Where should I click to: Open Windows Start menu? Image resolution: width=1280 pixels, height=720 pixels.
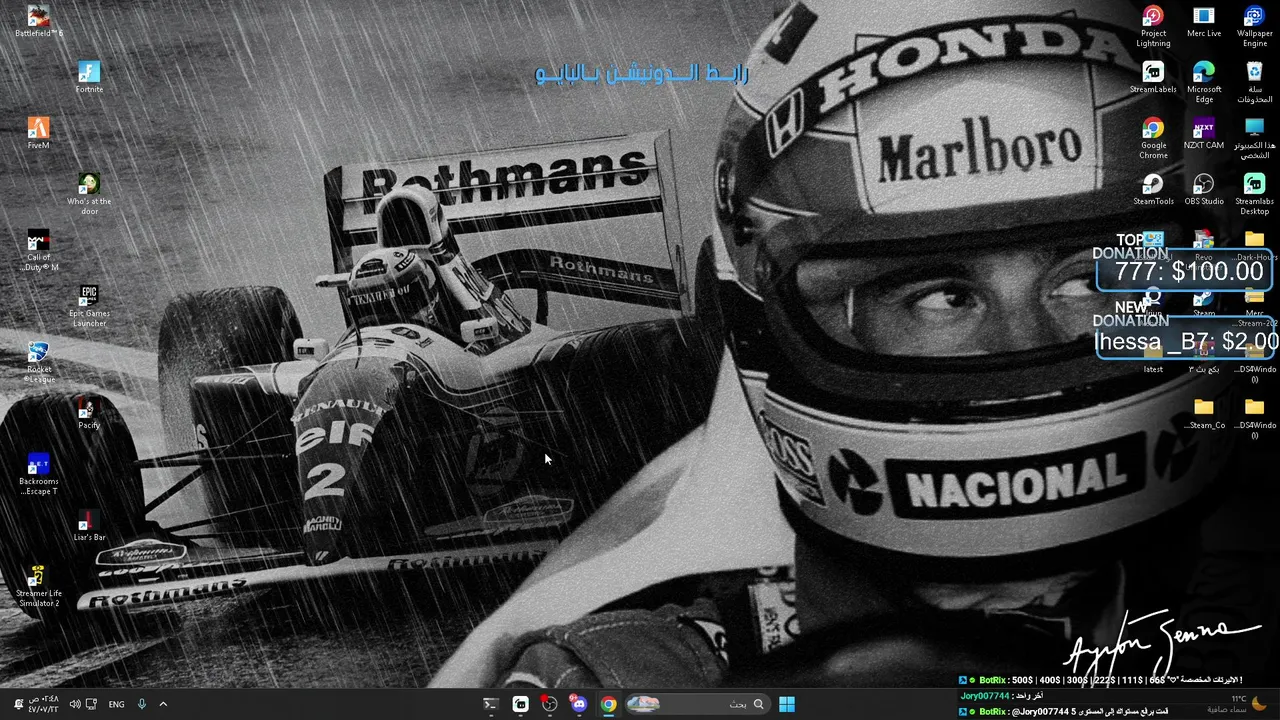(787, 704)
